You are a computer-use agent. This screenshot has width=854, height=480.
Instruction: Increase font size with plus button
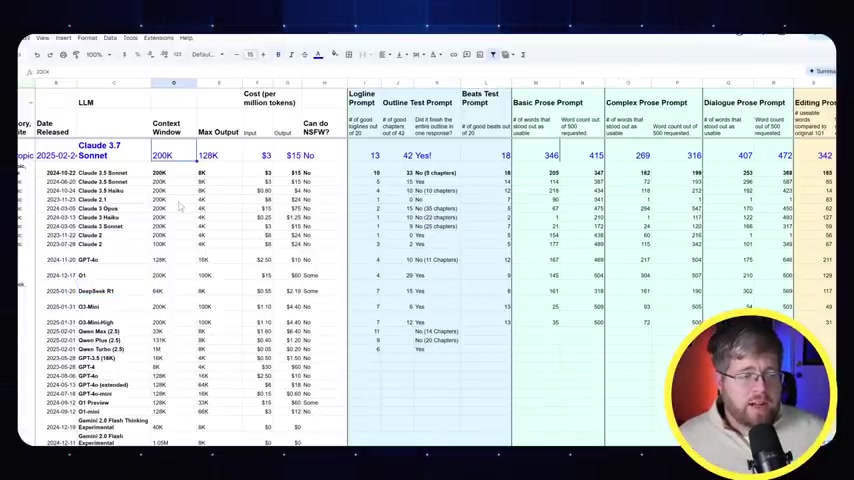pos(264,55)
